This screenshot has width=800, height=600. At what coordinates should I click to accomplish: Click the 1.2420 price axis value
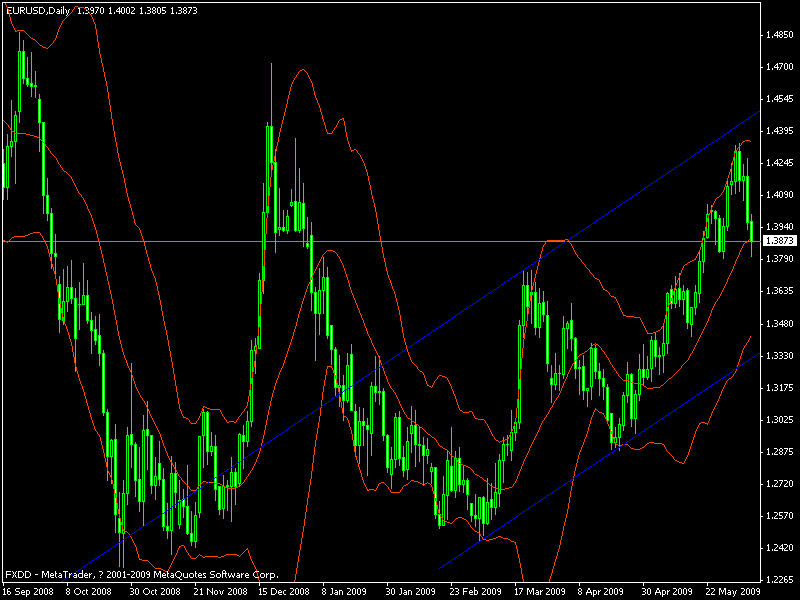coord(780,547)
